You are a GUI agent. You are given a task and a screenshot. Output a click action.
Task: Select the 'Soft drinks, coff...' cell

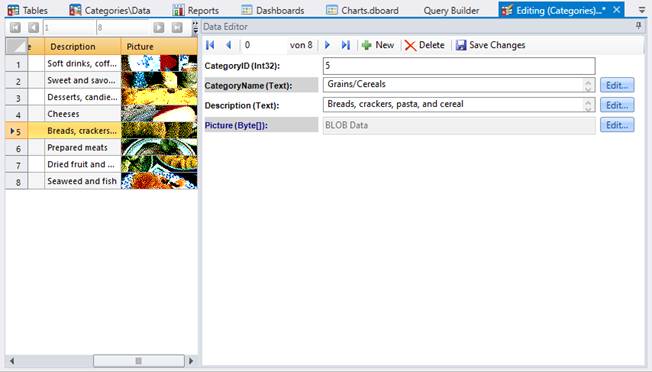coord(82,64)
